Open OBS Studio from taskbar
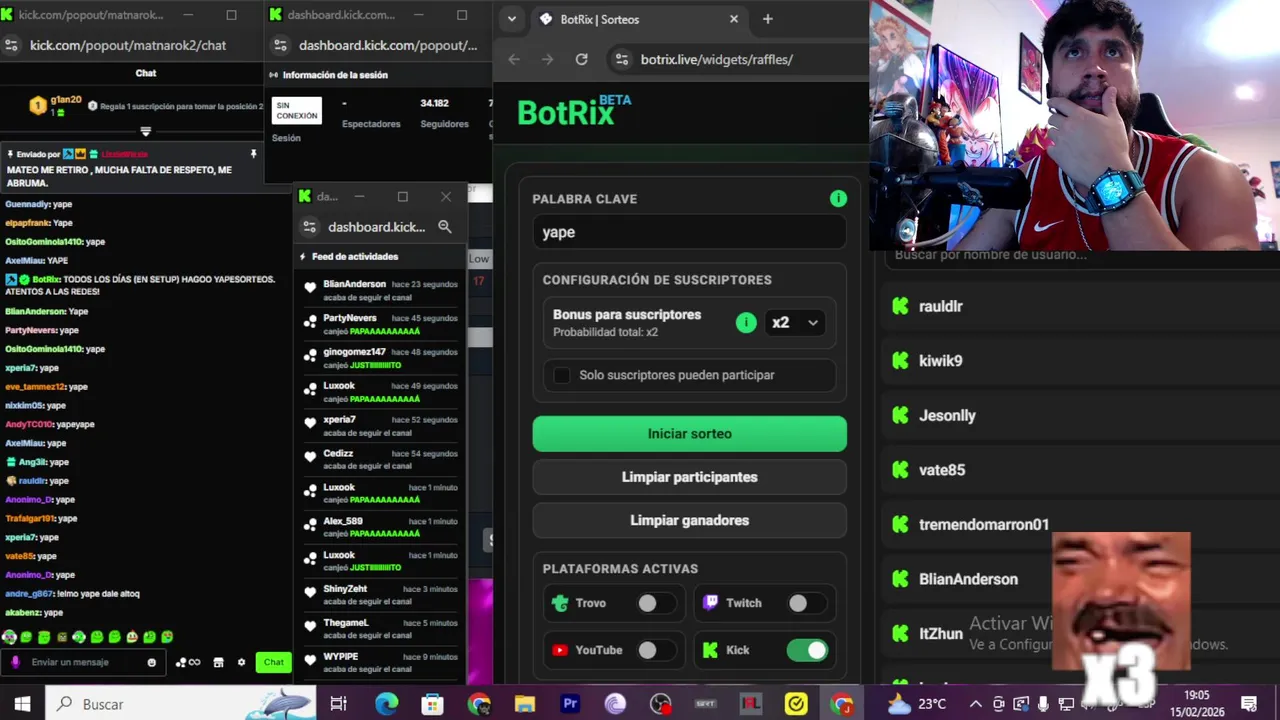The height and width of the screenshot is (720, 1280). (660, 704)
